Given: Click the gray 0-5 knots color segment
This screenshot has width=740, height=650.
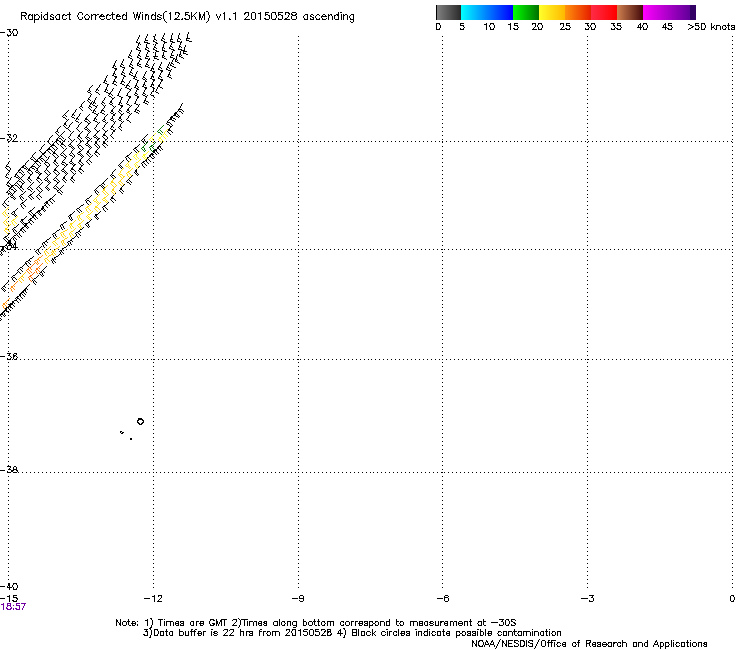Looking at the screenshot, I should point(448,12).
